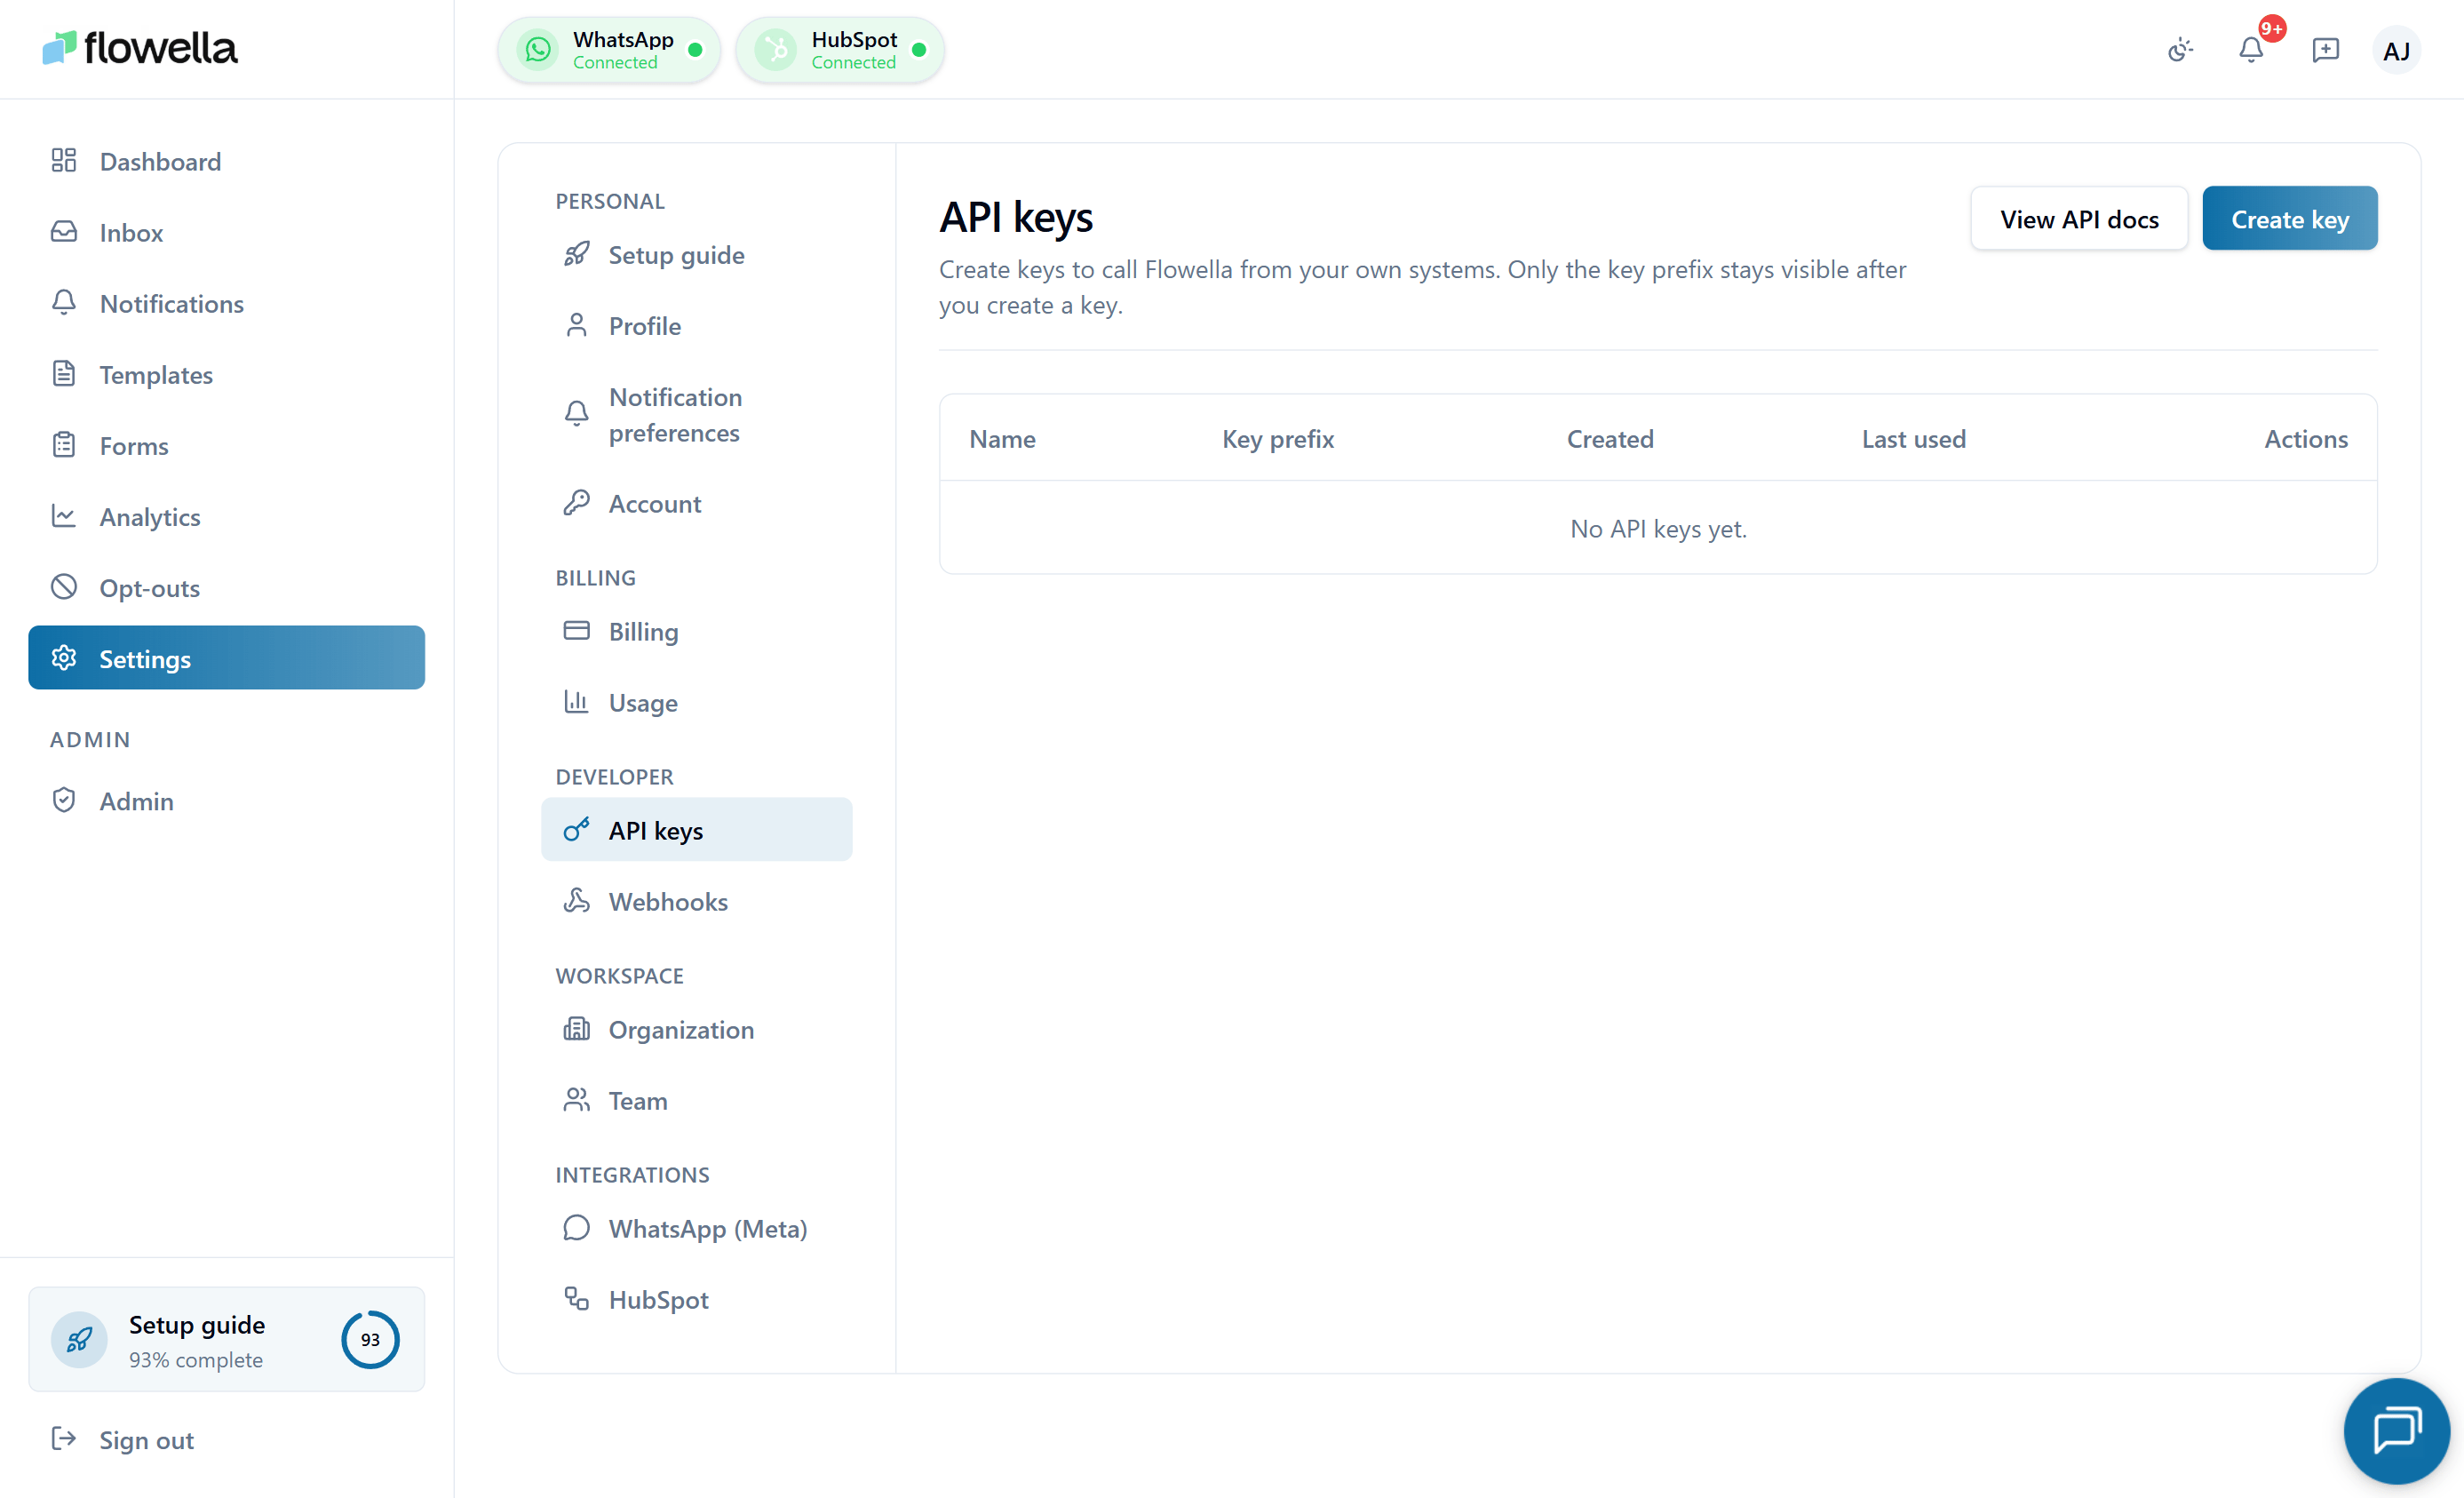Open the feedback message-plus icon
This screenshot has width=2464, height=1498.
[x=2326, y=49]
